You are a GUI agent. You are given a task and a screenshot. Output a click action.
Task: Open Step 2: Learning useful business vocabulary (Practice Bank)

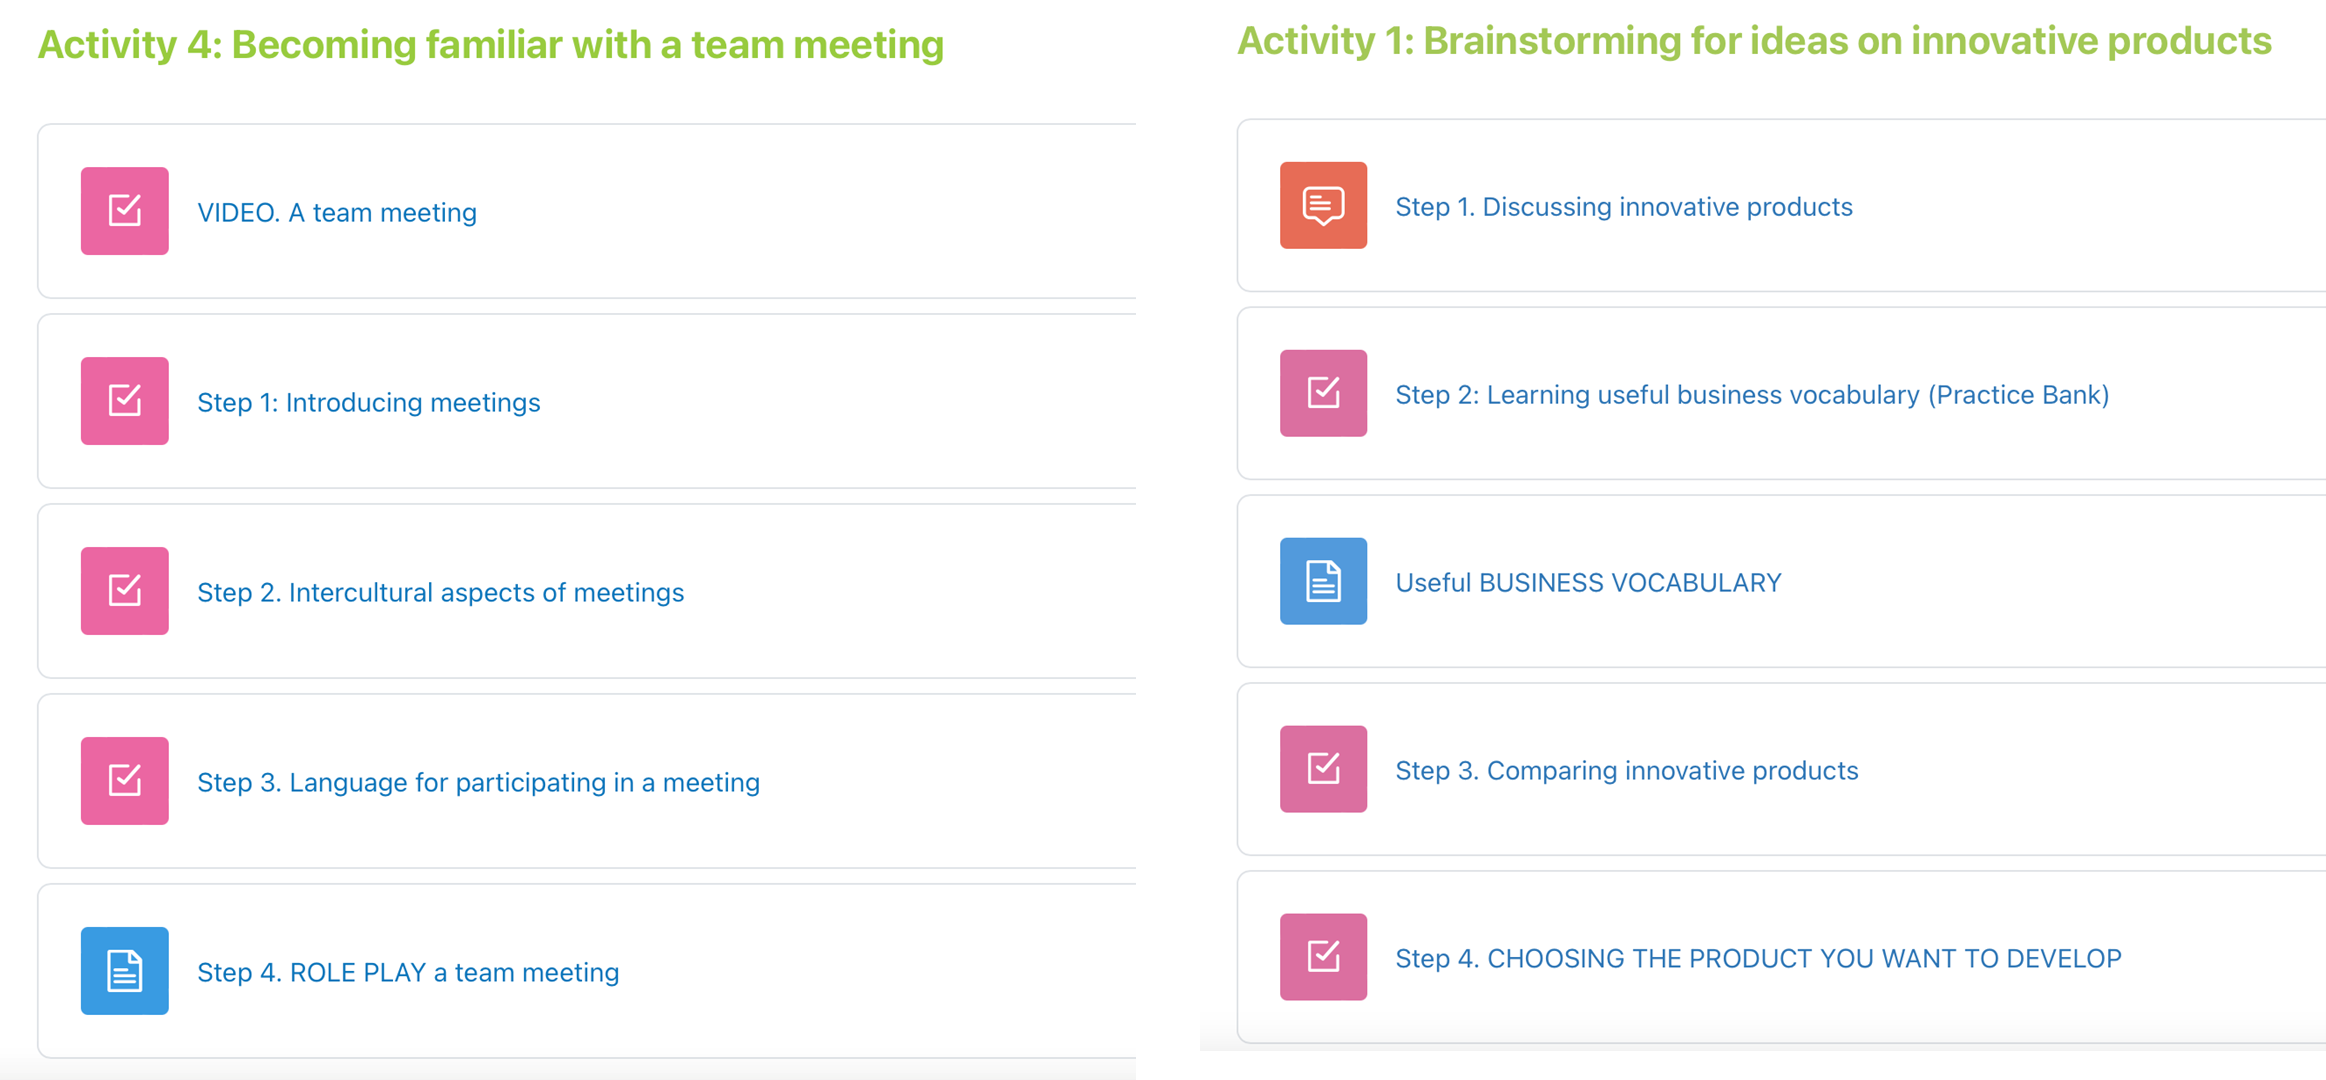click(1752, 395)
